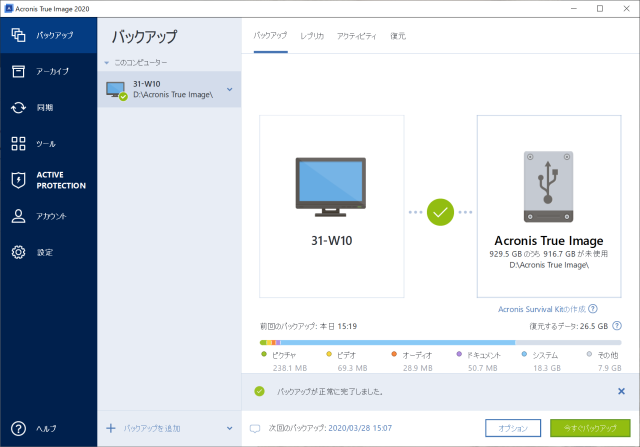Open the アカウント account section
The image size is (640, 447).
point(48,216)
